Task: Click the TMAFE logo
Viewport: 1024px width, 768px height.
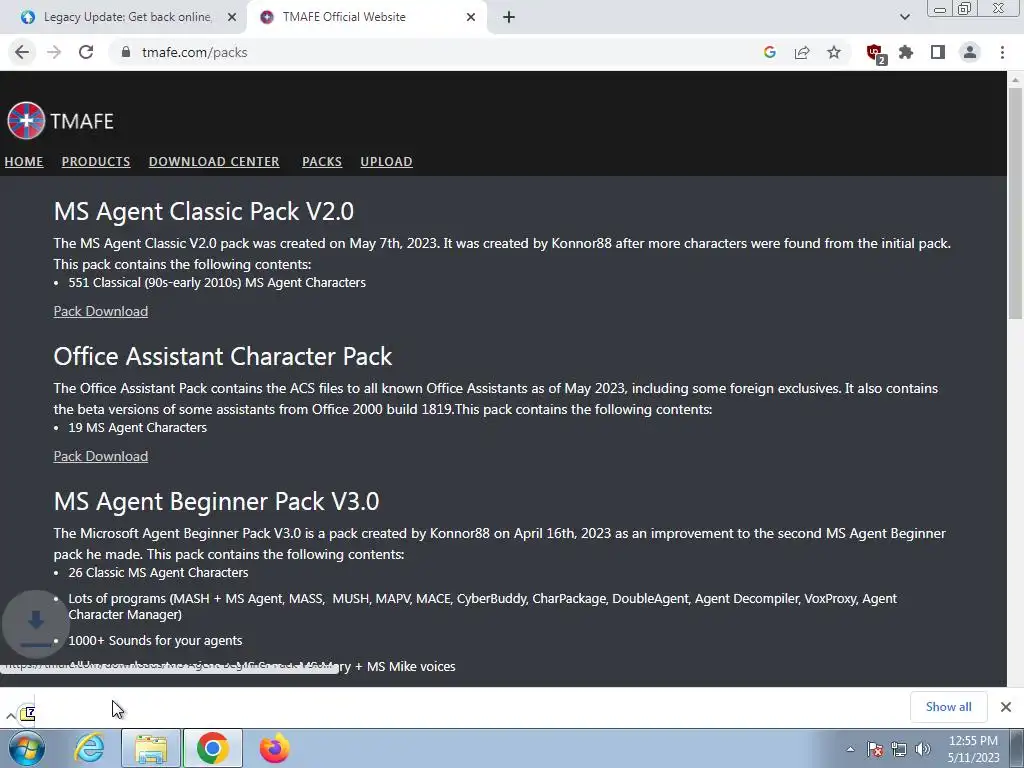Action: [60, 121]
